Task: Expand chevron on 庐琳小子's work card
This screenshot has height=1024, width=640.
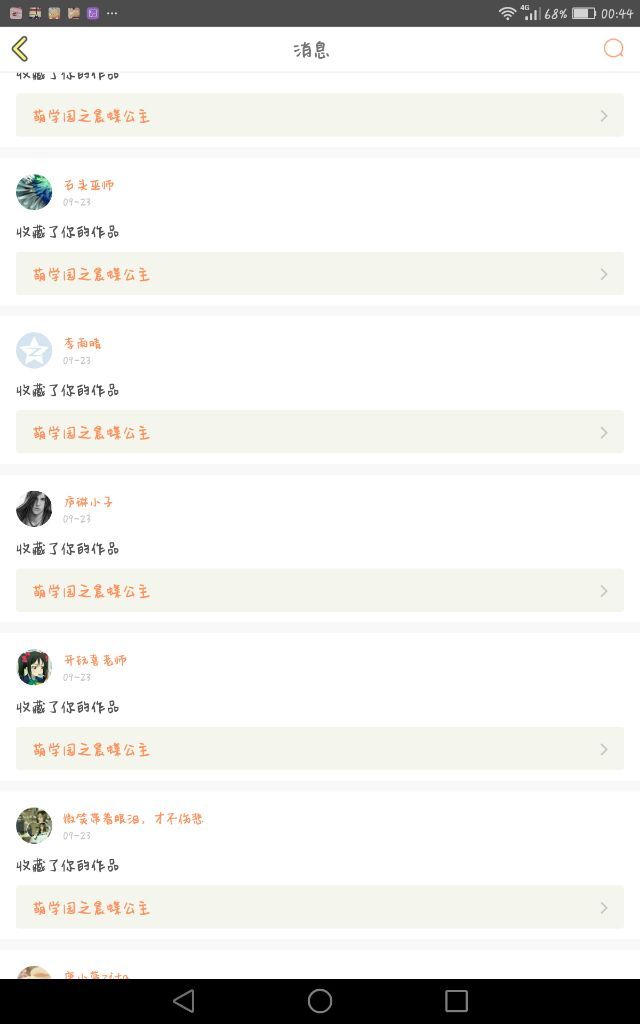Action: pos(604,591)
